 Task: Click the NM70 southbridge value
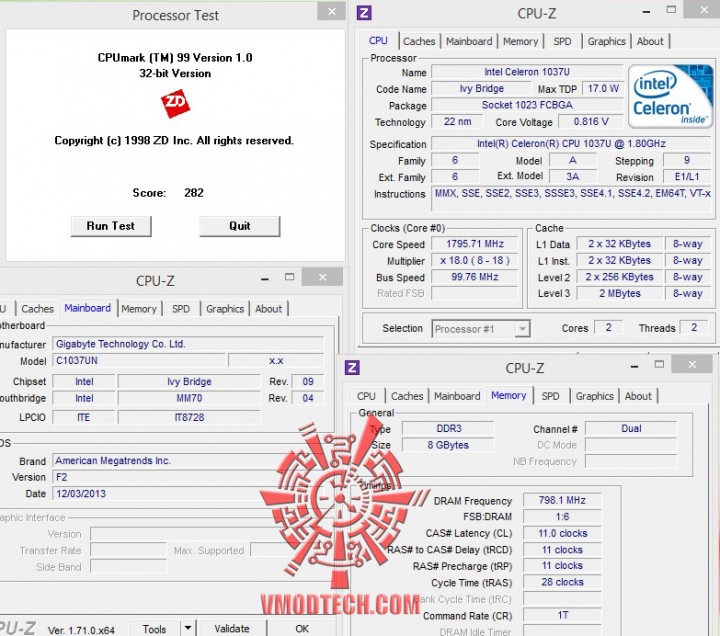point(189,398)
